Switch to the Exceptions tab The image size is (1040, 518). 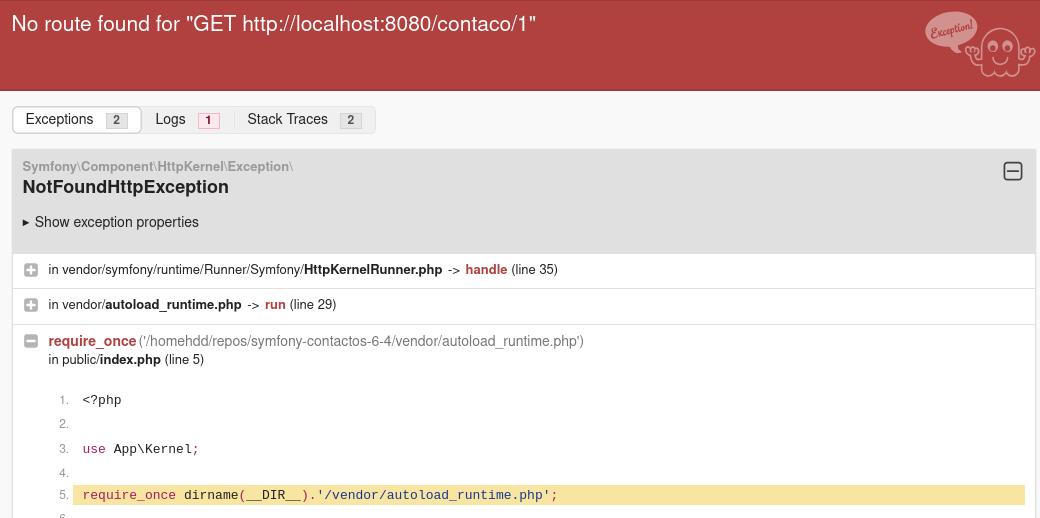coord(77,120)
